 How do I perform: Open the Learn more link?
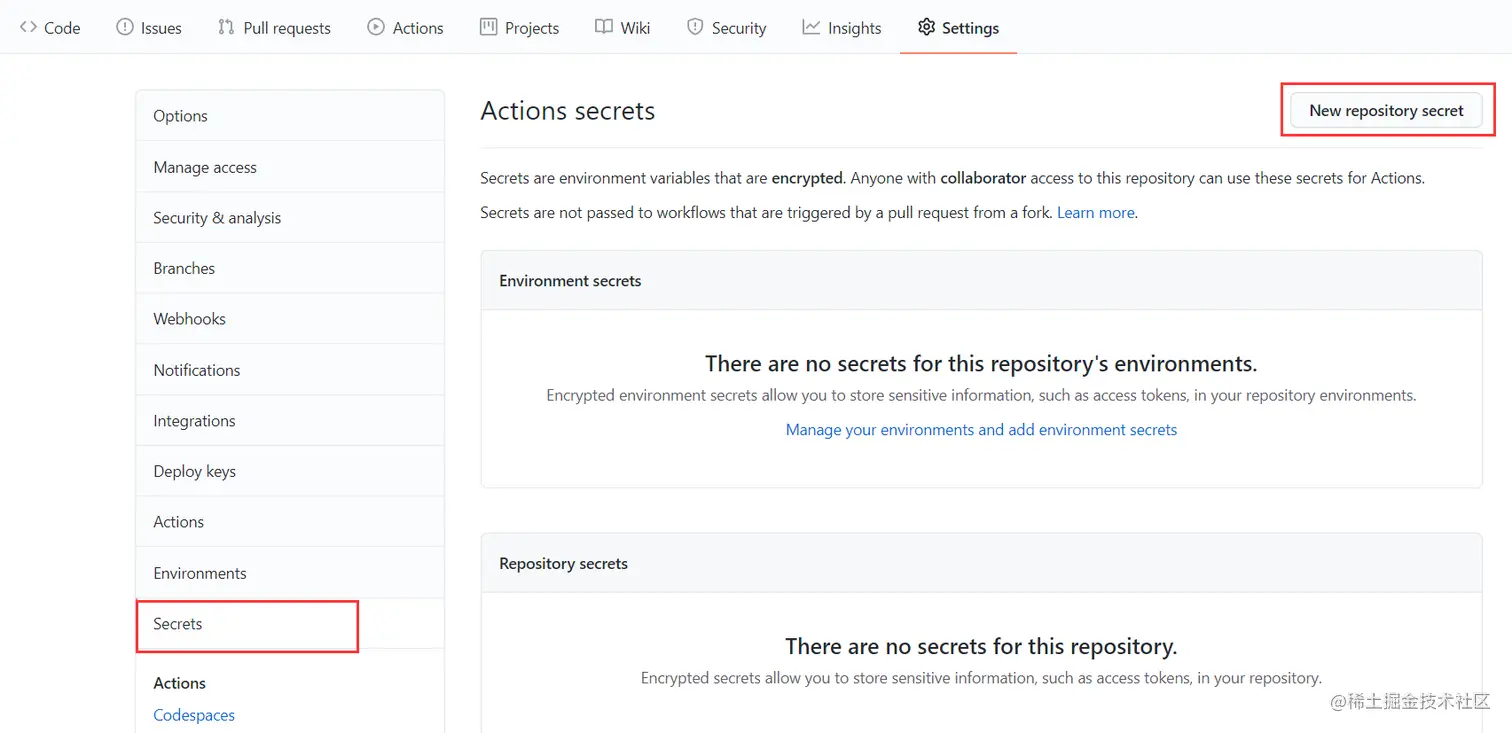(x=1095, y=212)
